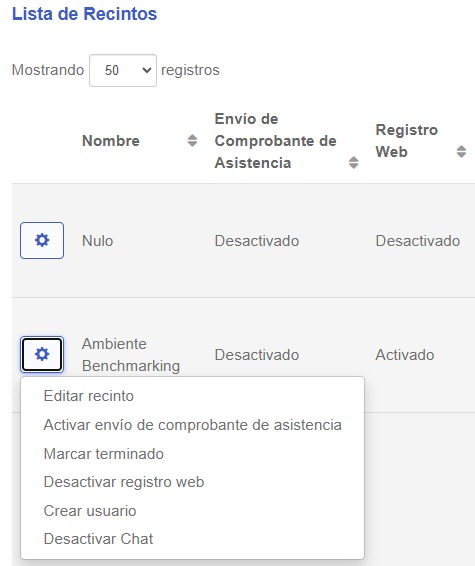The width and height of the screenshot is (475, 566).
Task: Click Activado status in Ambiente Benchmarking row
Action: pyautogui.click(x=405, y=355)
